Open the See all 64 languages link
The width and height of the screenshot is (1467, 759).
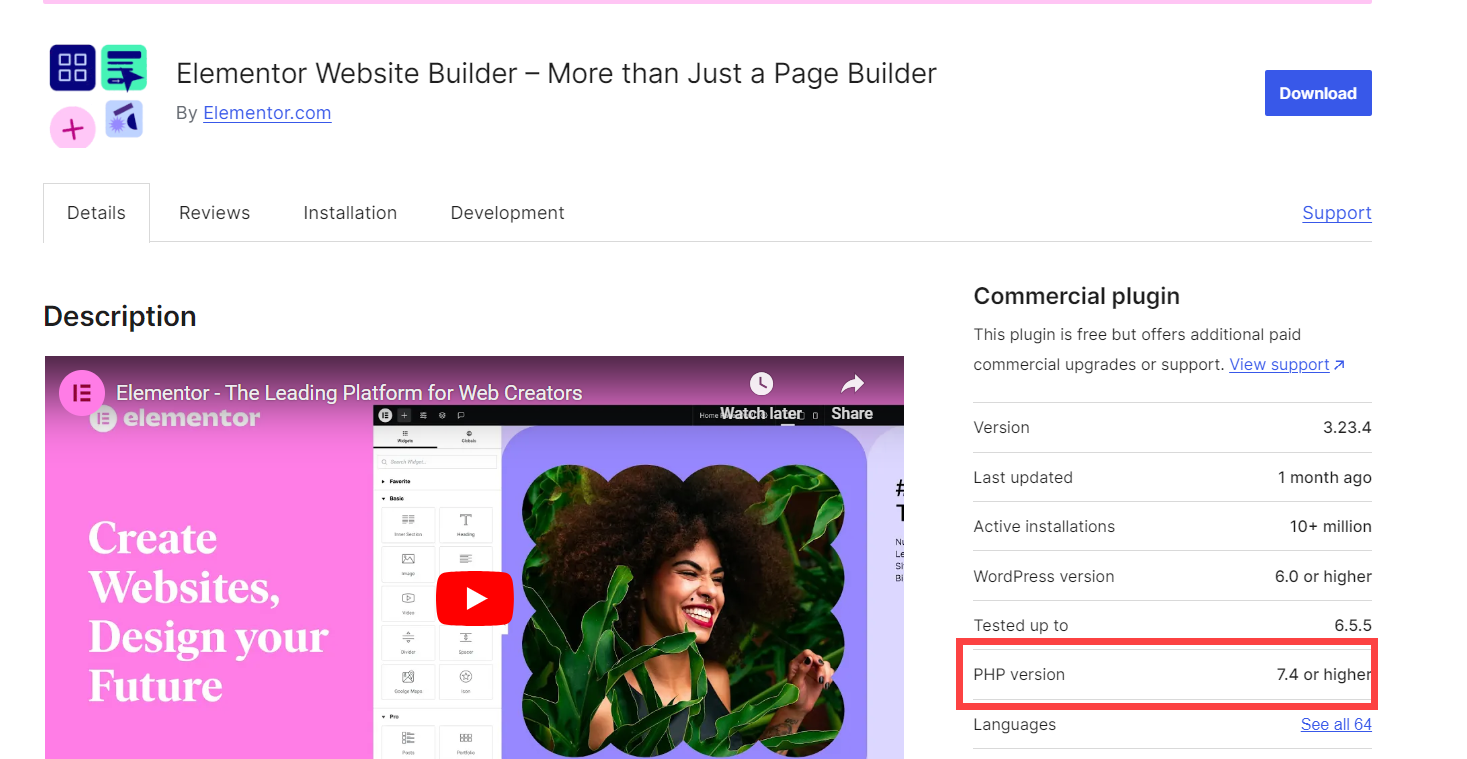tap(1336, 724)
